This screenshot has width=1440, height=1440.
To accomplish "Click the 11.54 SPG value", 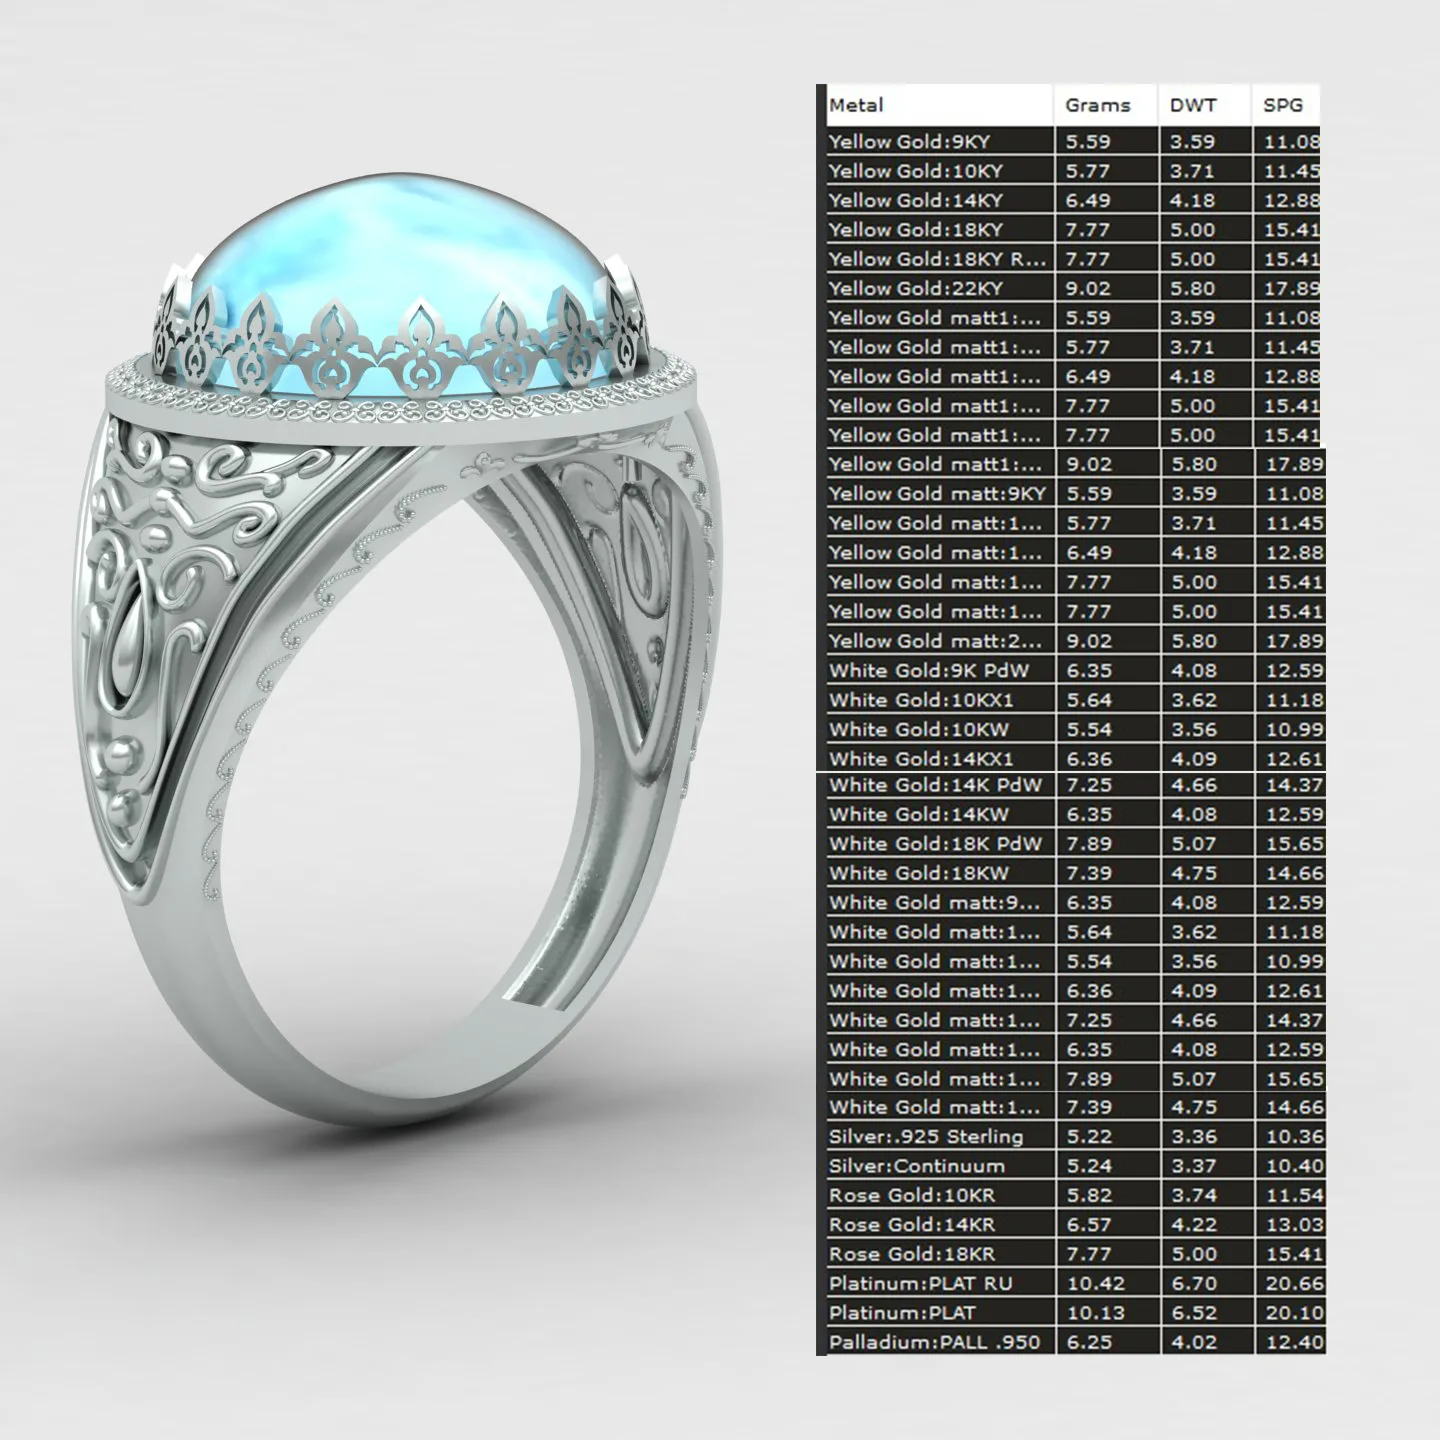I will [x=1294, y=1195].
